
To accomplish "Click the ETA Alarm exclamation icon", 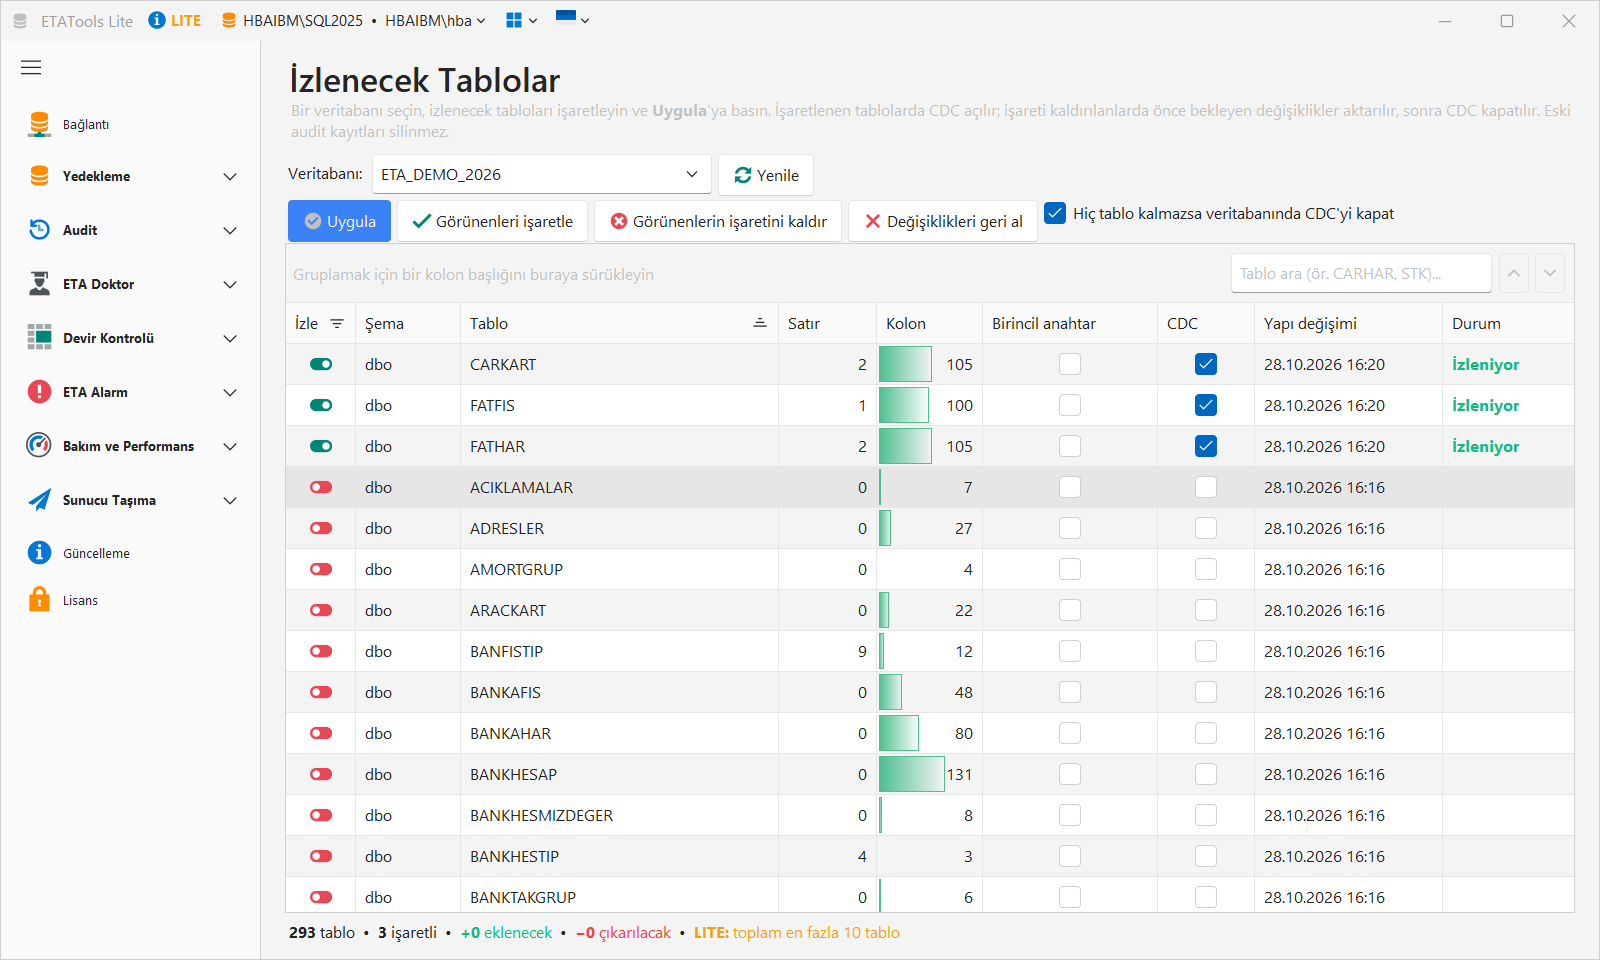I will pos(39,392).
